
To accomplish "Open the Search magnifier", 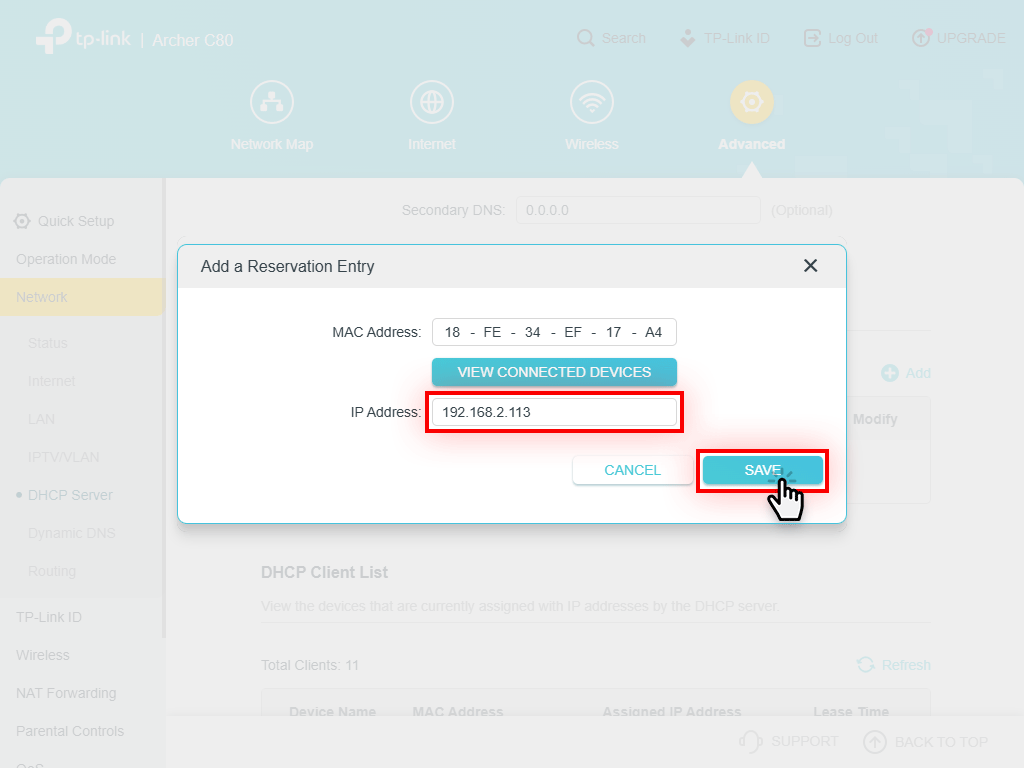I will [585, 38].
